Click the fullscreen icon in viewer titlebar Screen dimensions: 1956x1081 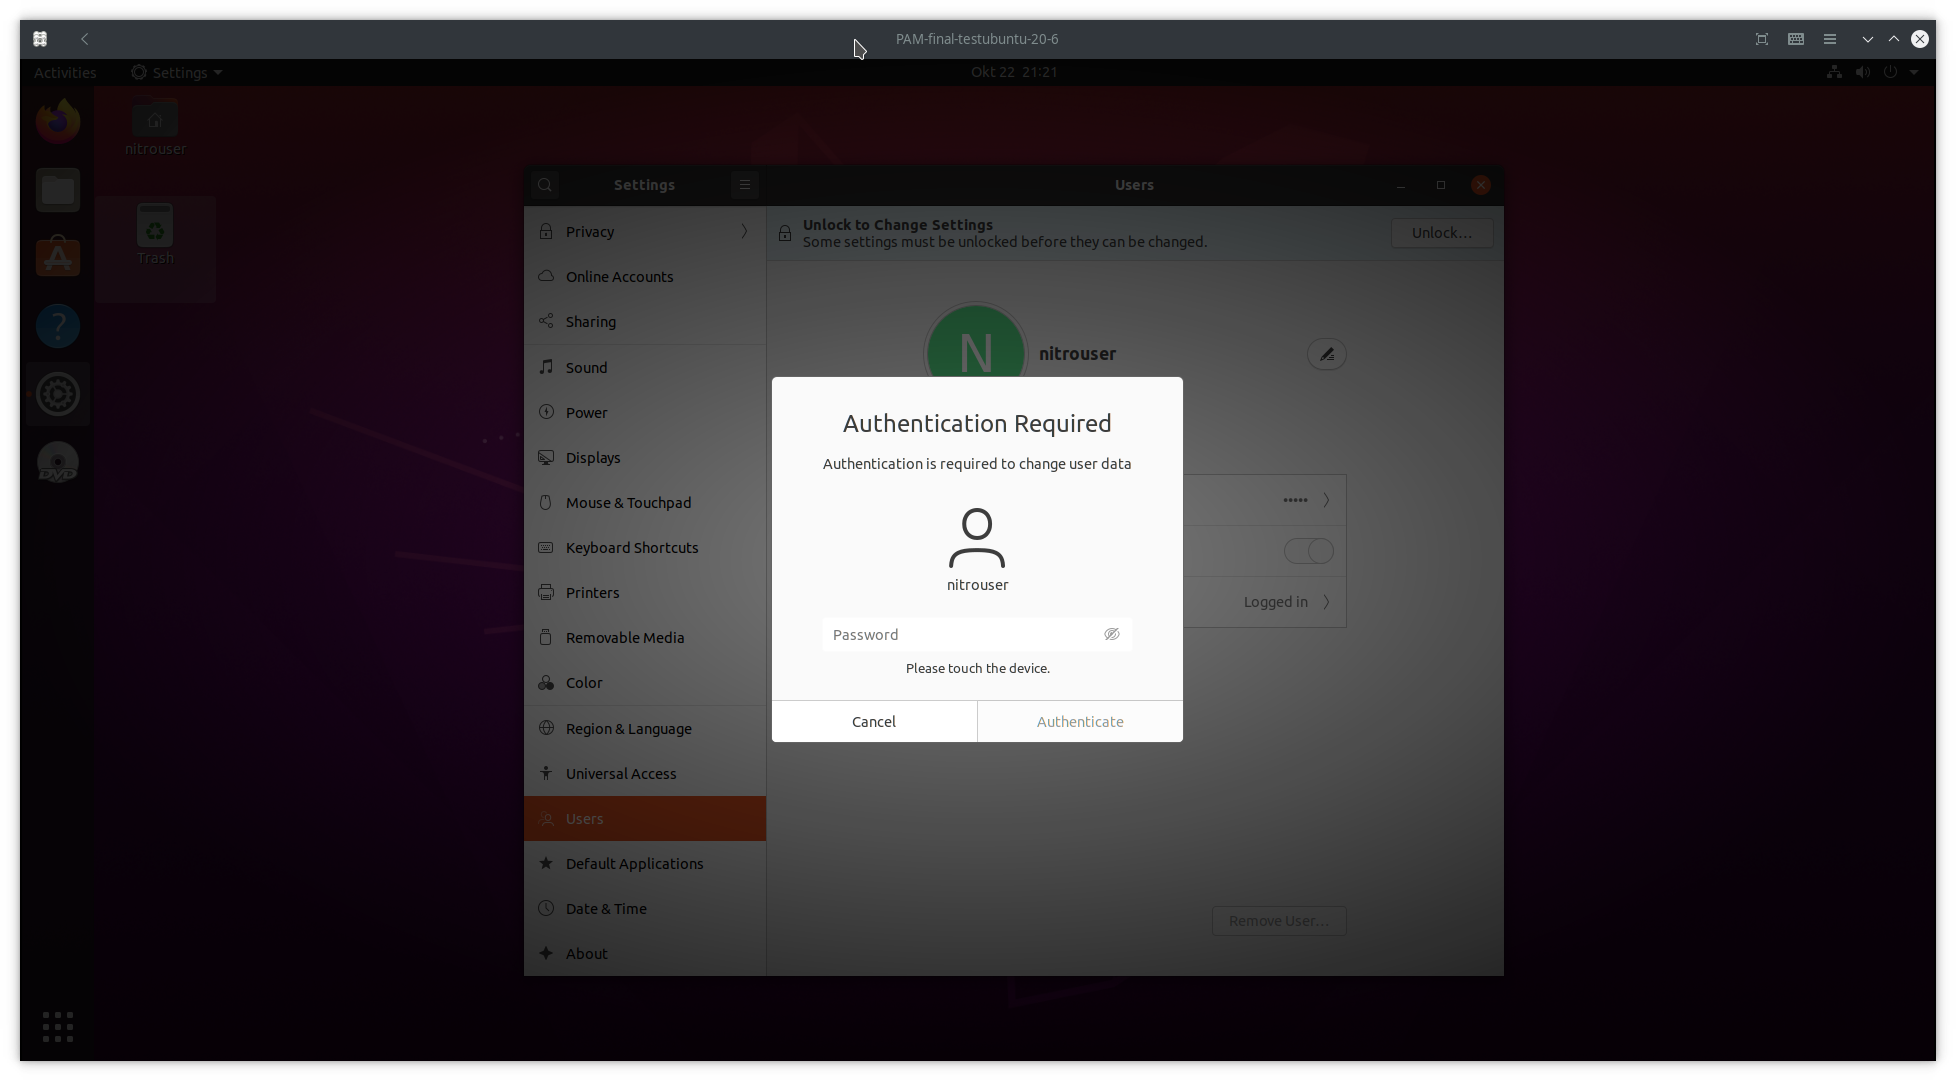click(x=1762, y=39)
